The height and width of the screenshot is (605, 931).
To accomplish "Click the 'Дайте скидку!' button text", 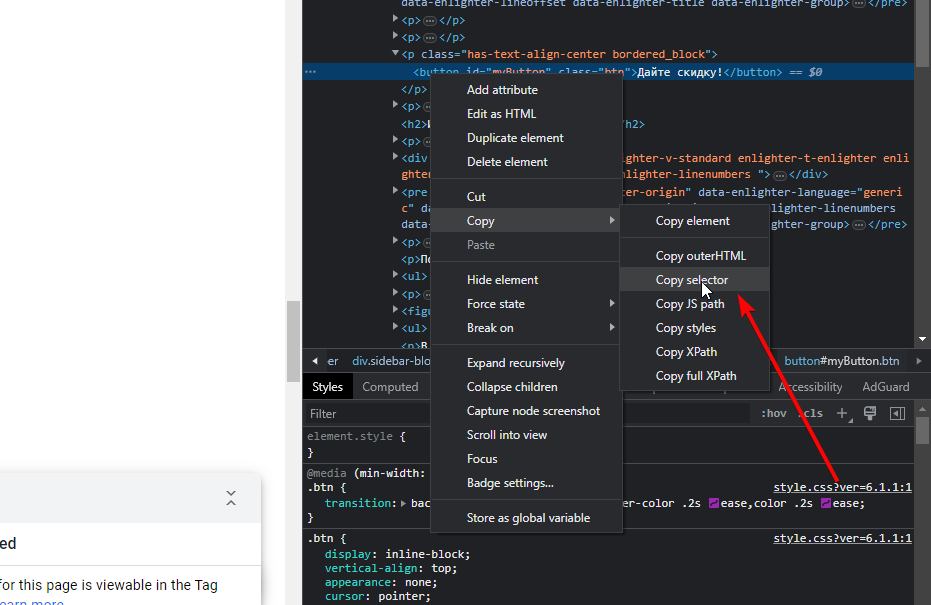I will 680,72.
